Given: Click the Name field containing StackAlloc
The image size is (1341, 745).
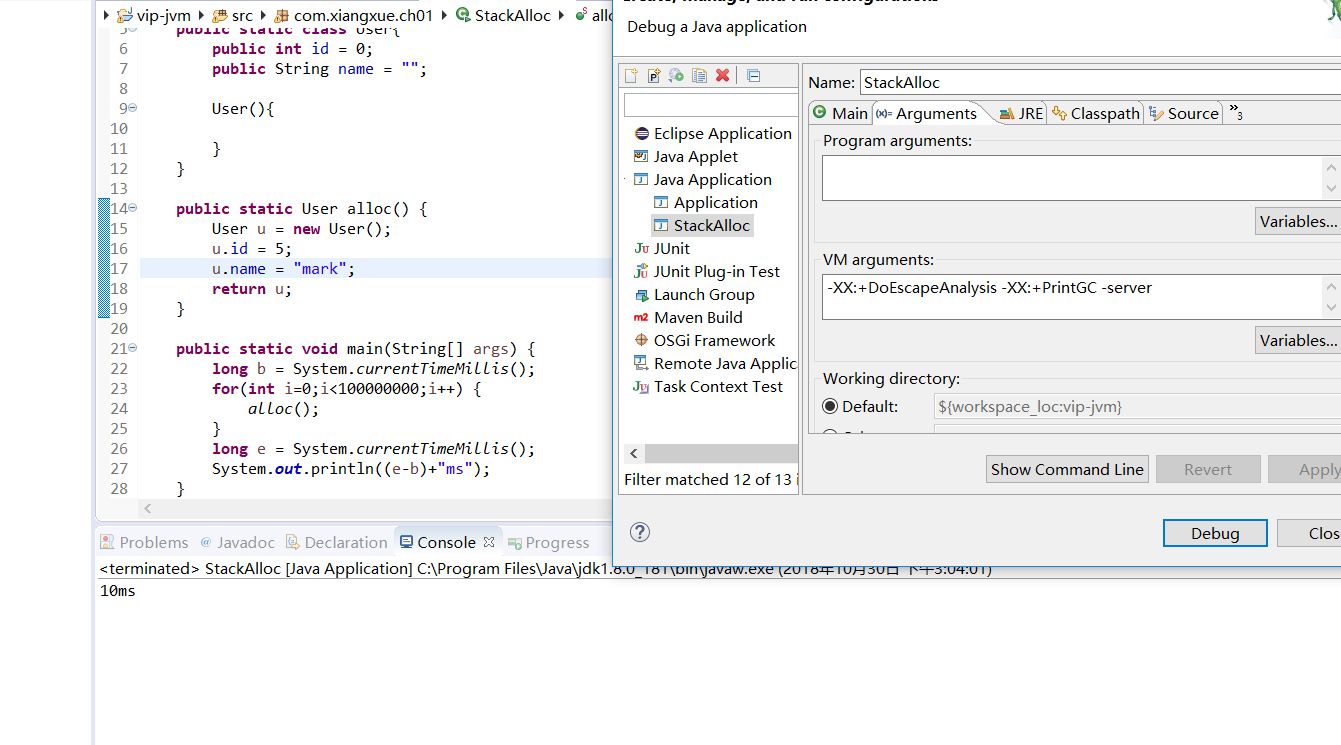Looking at the screenshot, I should tap(1100, 82).
